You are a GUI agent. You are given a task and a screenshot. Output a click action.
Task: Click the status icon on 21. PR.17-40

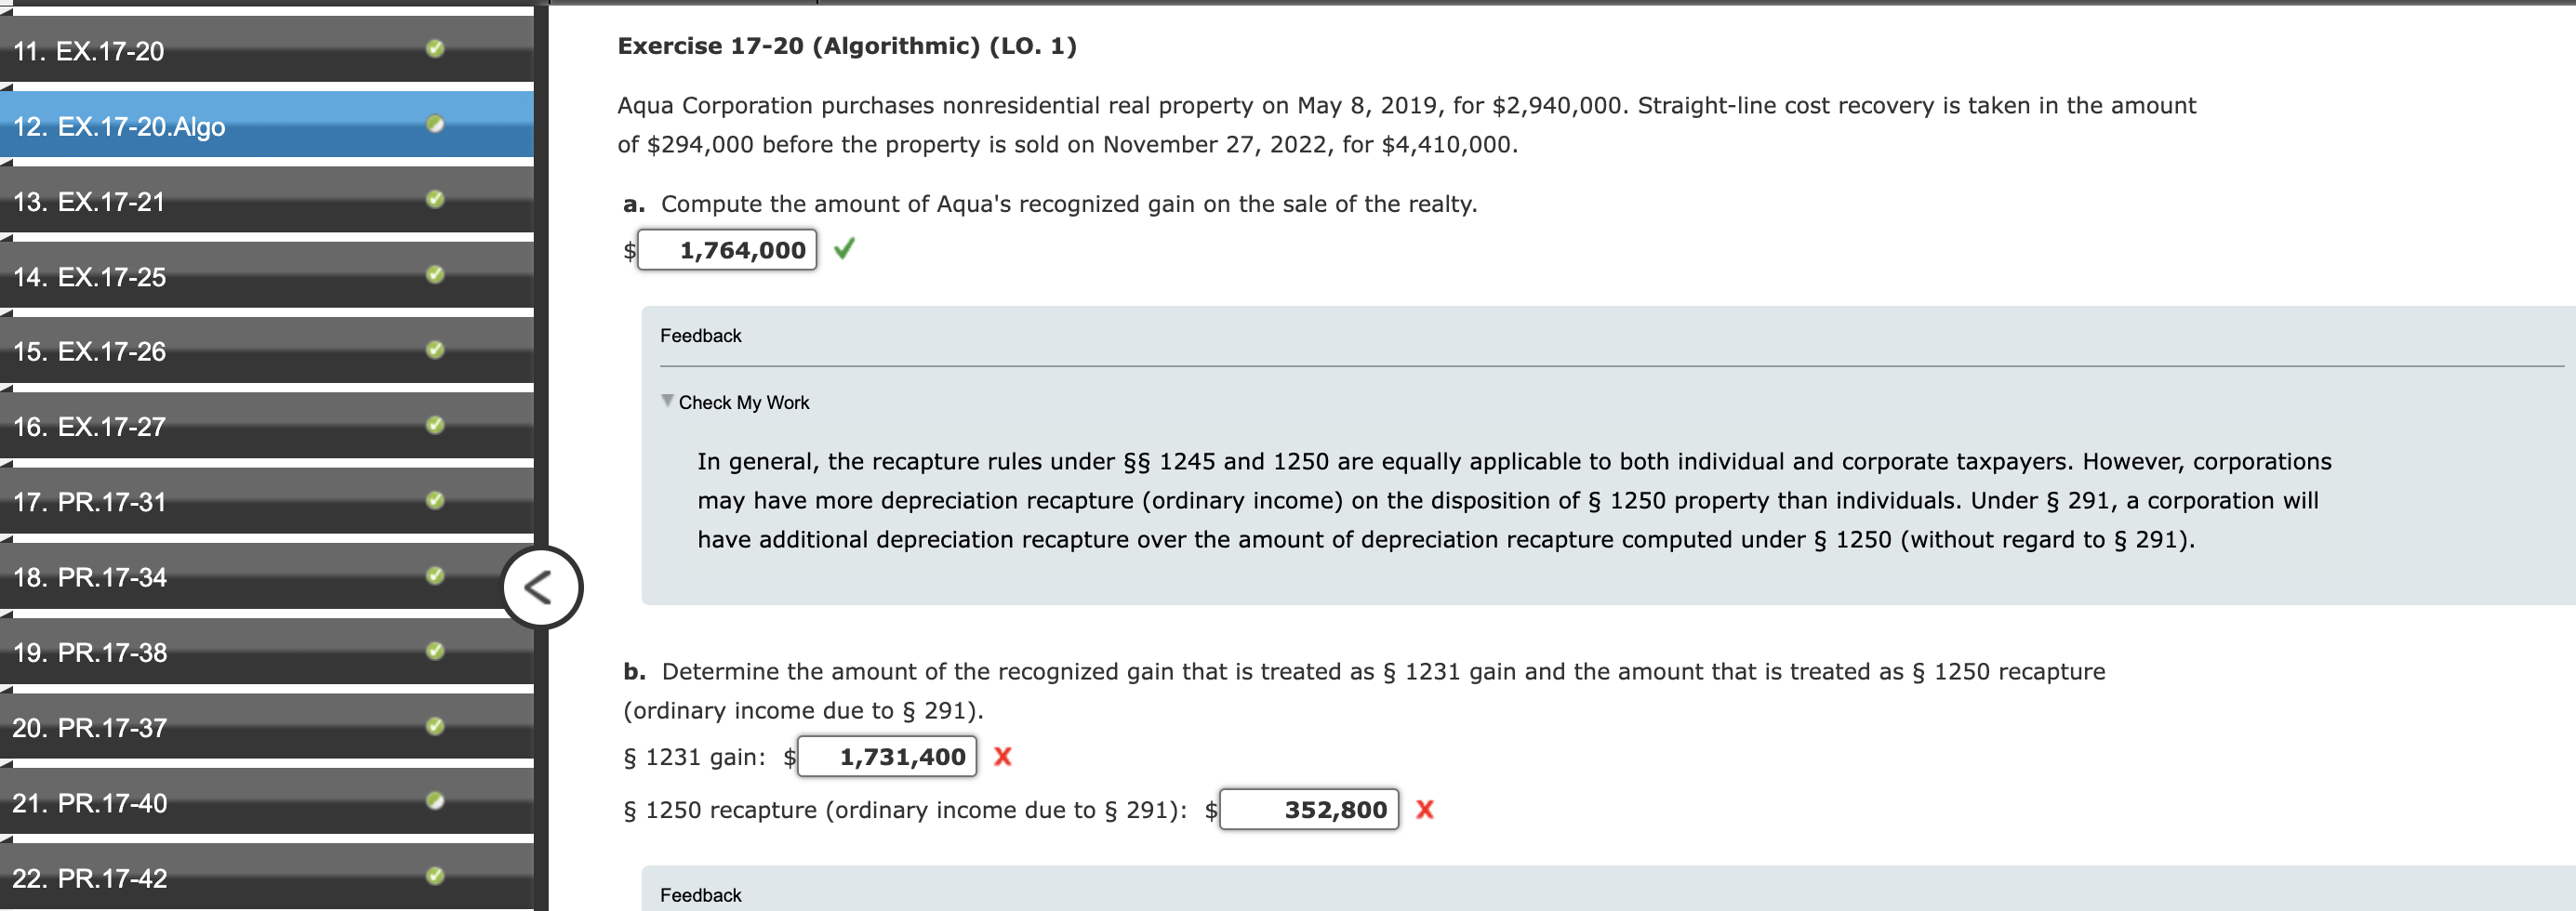[434, 802]
